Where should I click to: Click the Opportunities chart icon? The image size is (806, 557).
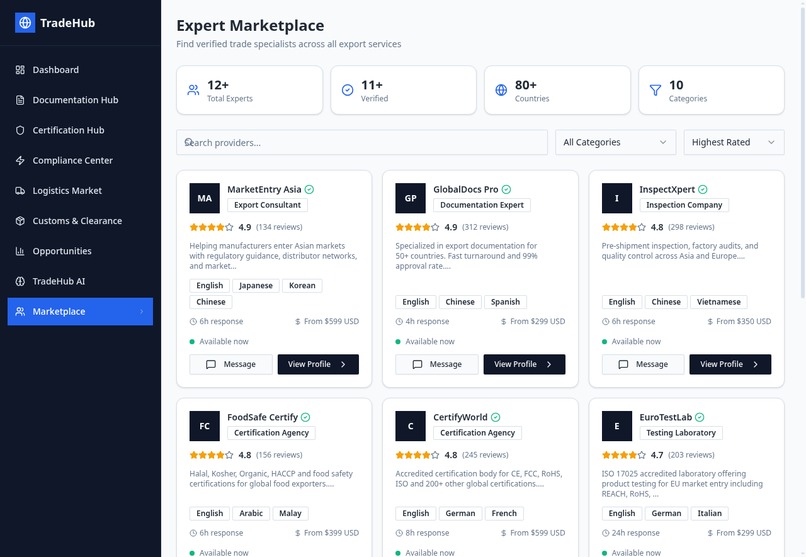coord(20,251)
